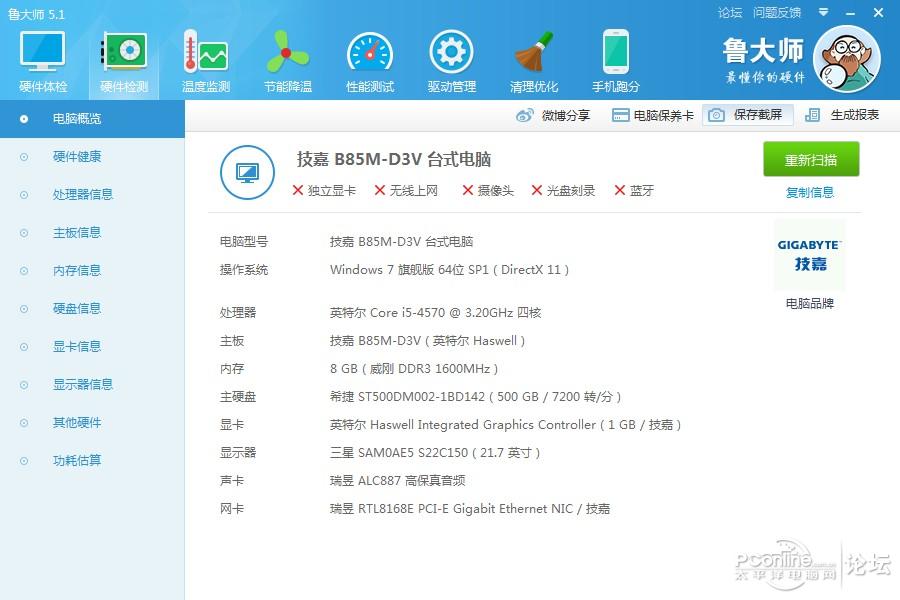Click the 技嘉 B85M-D3V ( 英特尔 Haswell ) motherboard value
Image resolution: width=900 pixels, height=600 pixels.
(428, 341)
